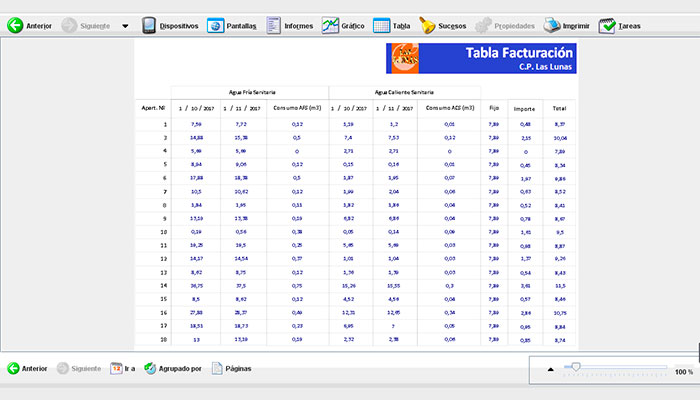Click the 'Apart. Nº' column header
The height and width of the screenshot is (400, 700).
coord(153,108)
